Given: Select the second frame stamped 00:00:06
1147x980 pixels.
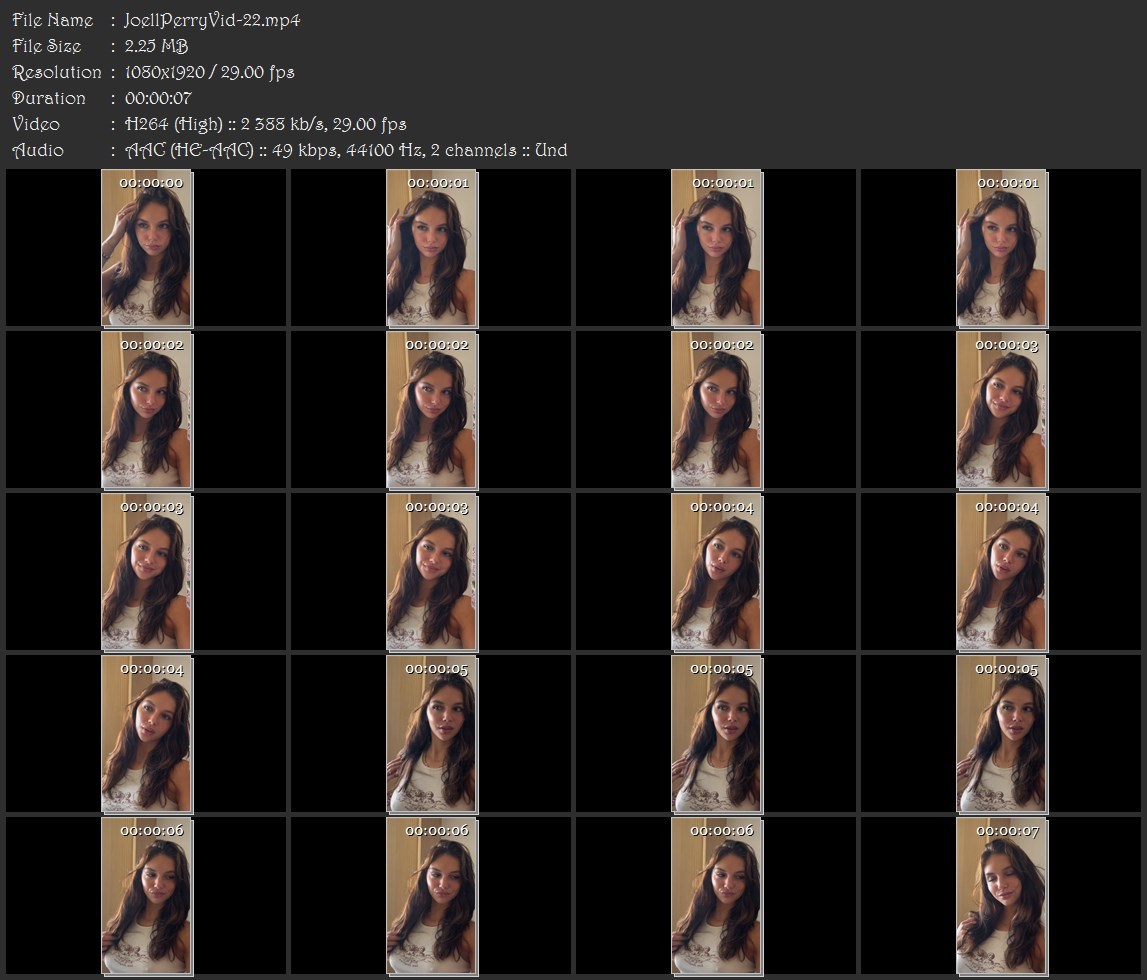Looking at the screenshot, I should click(x=432, y=897).
